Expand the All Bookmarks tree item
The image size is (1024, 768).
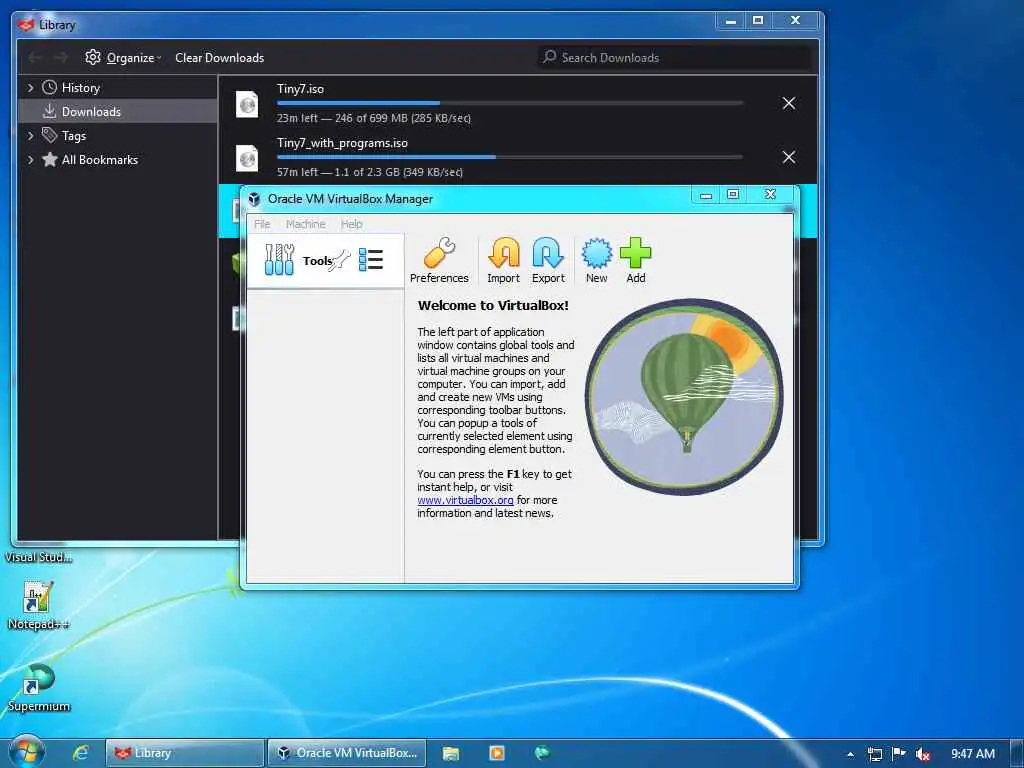[30, 160]
